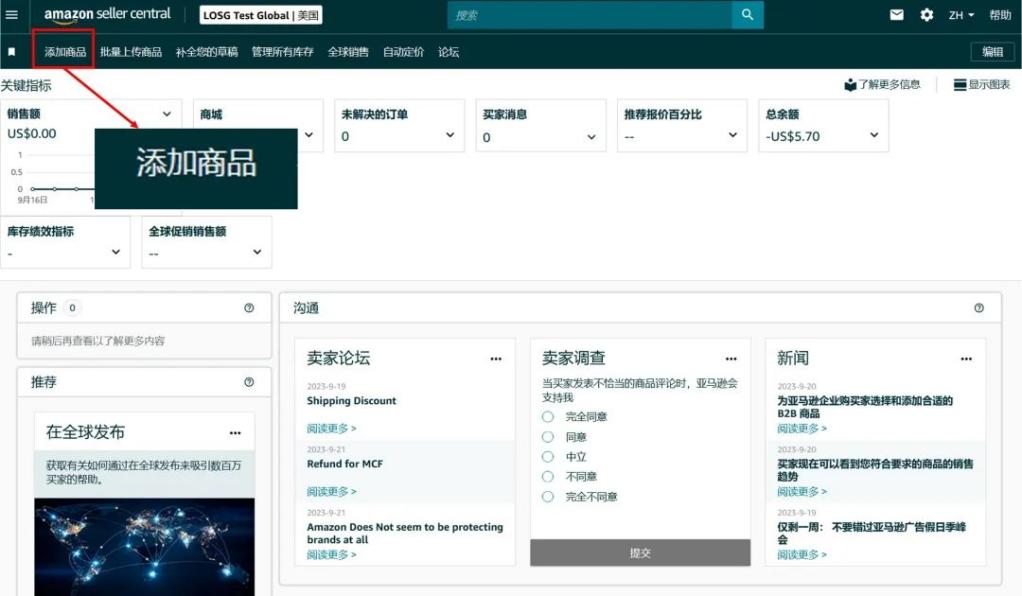1022x596 pixels.
Task: Open the mail messages icon
Action: [897, 15]
